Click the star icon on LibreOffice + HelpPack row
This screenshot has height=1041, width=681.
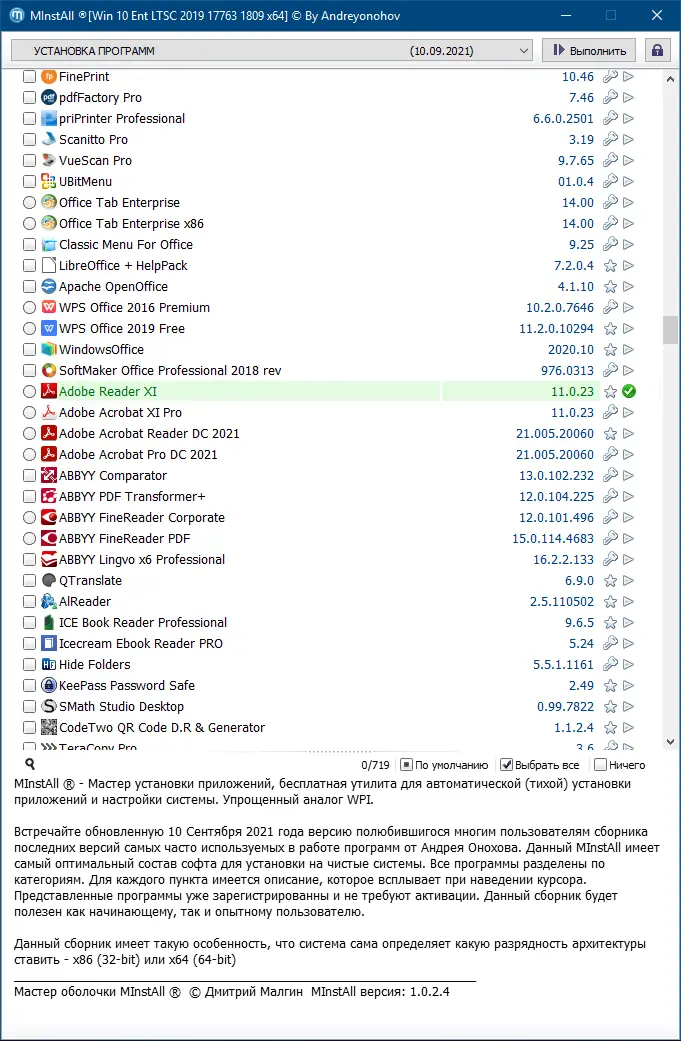(x=610, y=266)
